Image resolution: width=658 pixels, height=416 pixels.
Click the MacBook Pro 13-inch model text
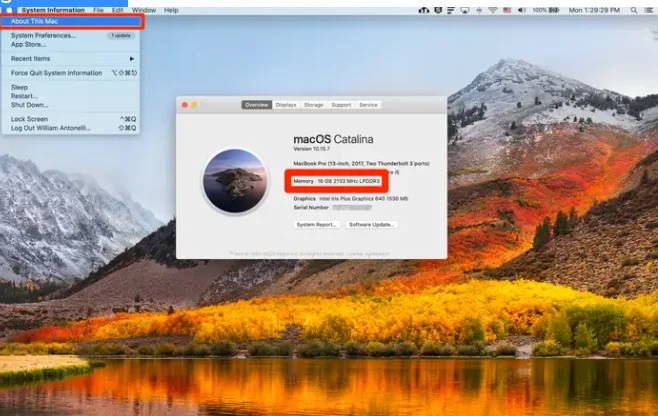tap(361, 164)
